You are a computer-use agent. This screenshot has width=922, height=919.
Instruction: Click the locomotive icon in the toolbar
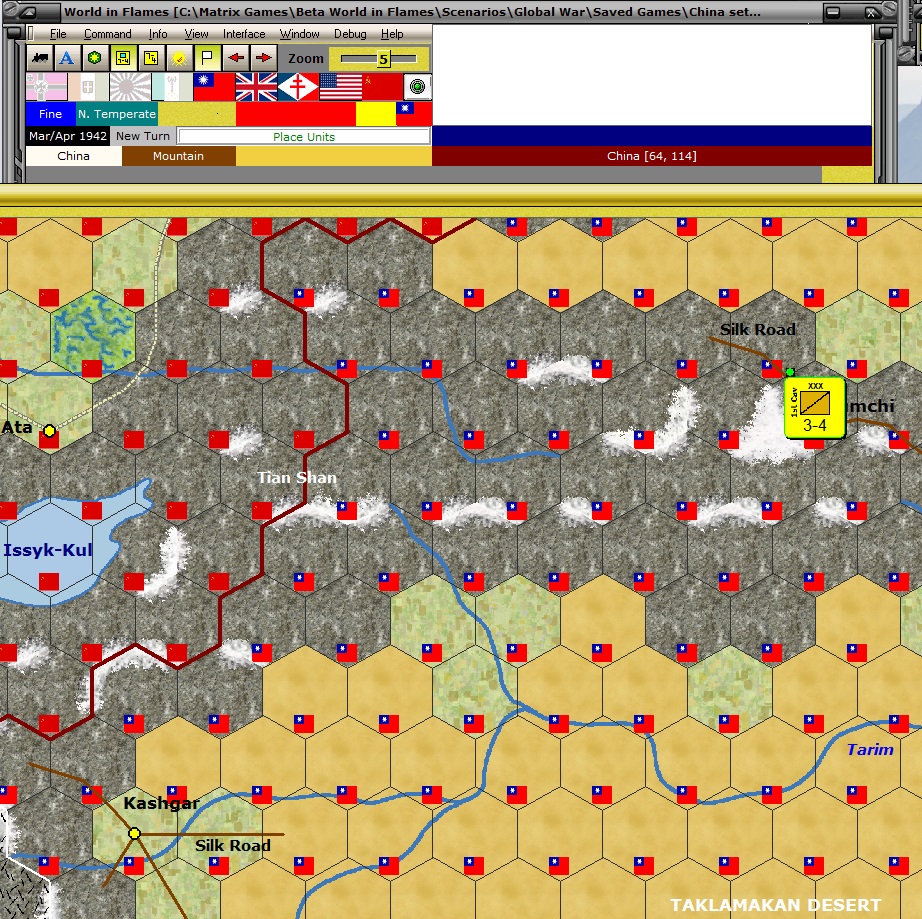tap(40, 58)
